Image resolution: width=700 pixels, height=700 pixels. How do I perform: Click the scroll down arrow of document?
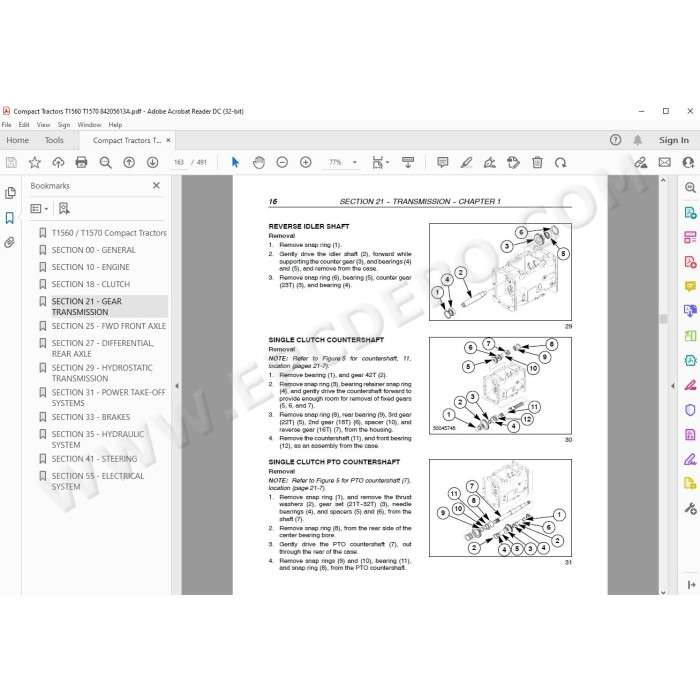(x=663, y=592)
